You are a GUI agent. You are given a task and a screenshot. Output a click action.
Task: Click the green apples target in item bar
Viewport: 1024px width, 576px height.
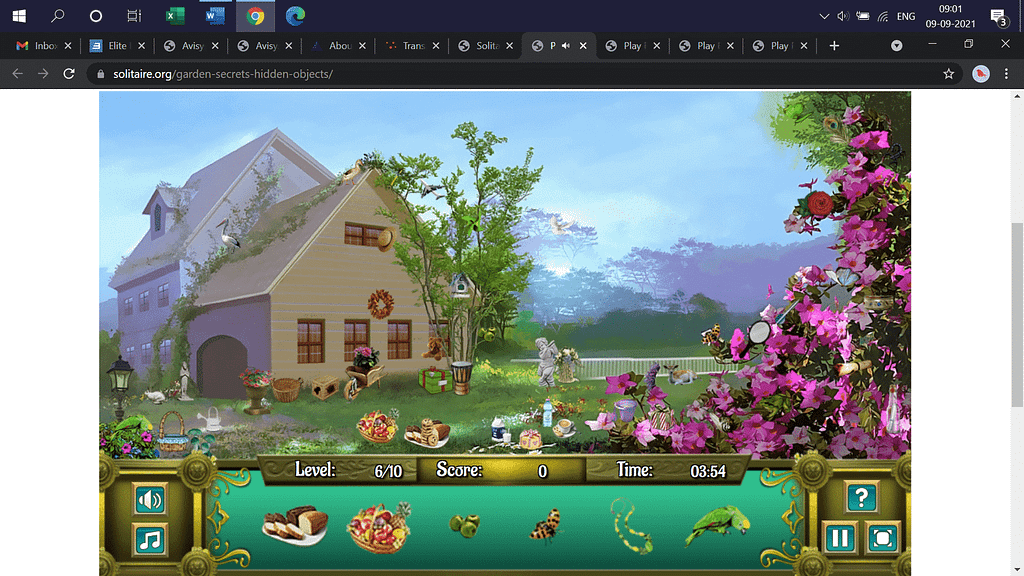tap(463, 524)
